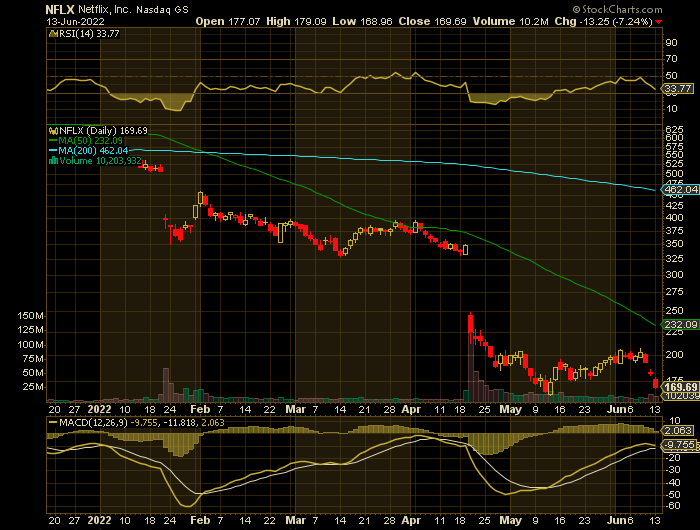The height and width of the screenshot is (530, 700).
Task: Click the Close 169.69 header value
Action: [x=433, y=21]
